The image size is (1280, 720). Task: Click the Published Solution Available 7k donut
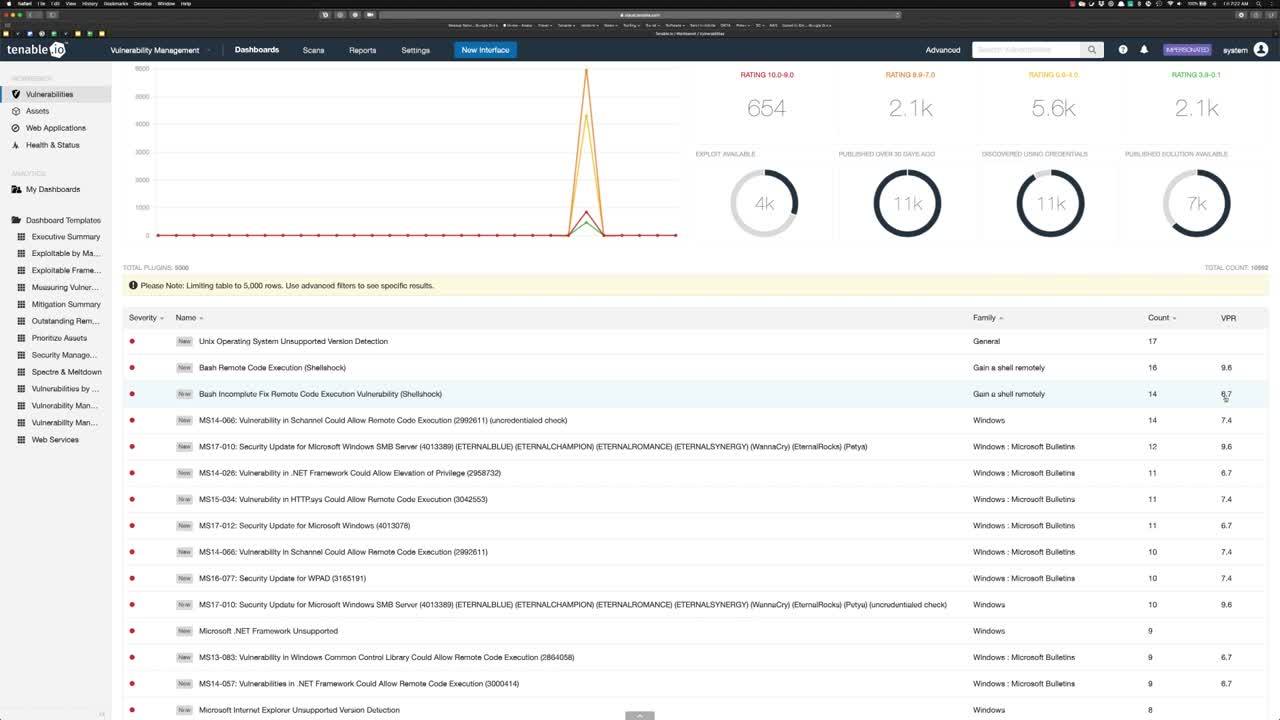[1196, 203]
